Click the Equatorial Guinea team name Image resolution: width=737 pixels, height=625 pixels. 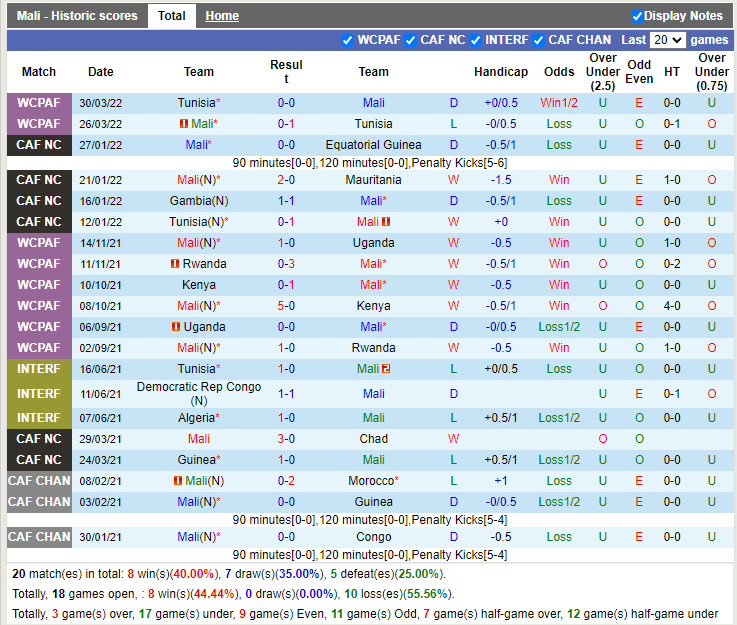(373, 145)
